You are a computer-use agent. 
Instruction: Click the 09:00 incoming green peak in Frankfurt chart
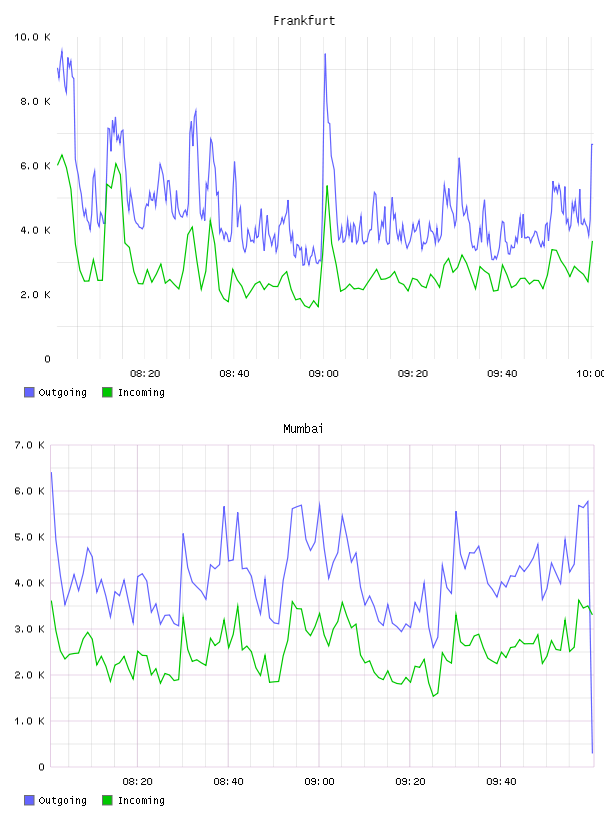coord(327,186)
